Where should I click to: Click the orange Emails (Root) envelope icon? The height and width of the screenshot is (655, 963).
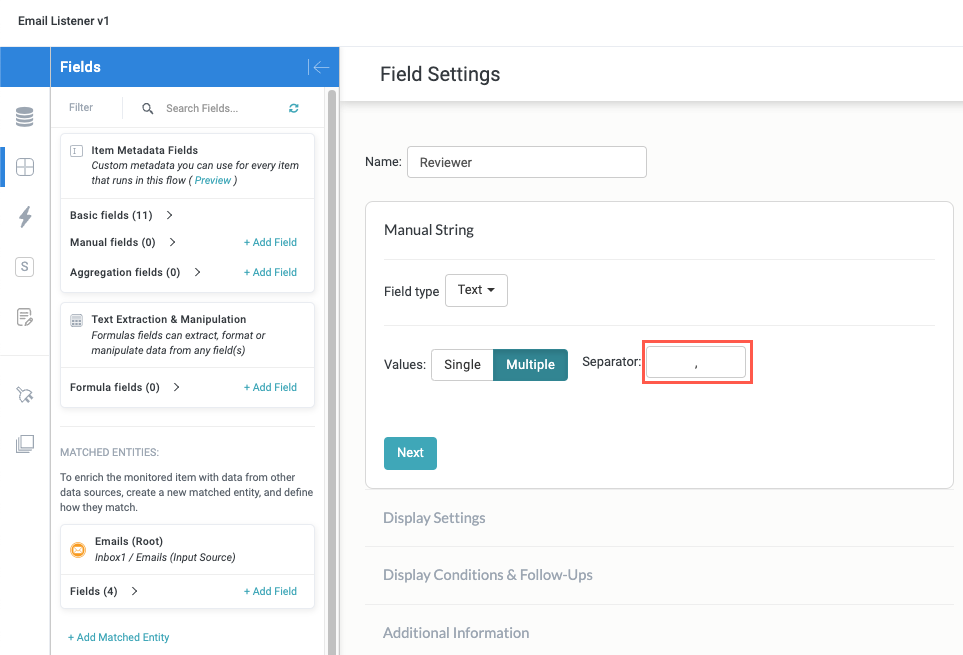point(78,549)
